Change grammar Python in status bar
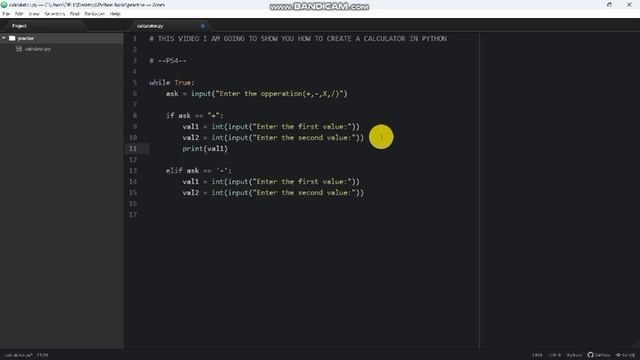The image size is (640, 360). 574,355
